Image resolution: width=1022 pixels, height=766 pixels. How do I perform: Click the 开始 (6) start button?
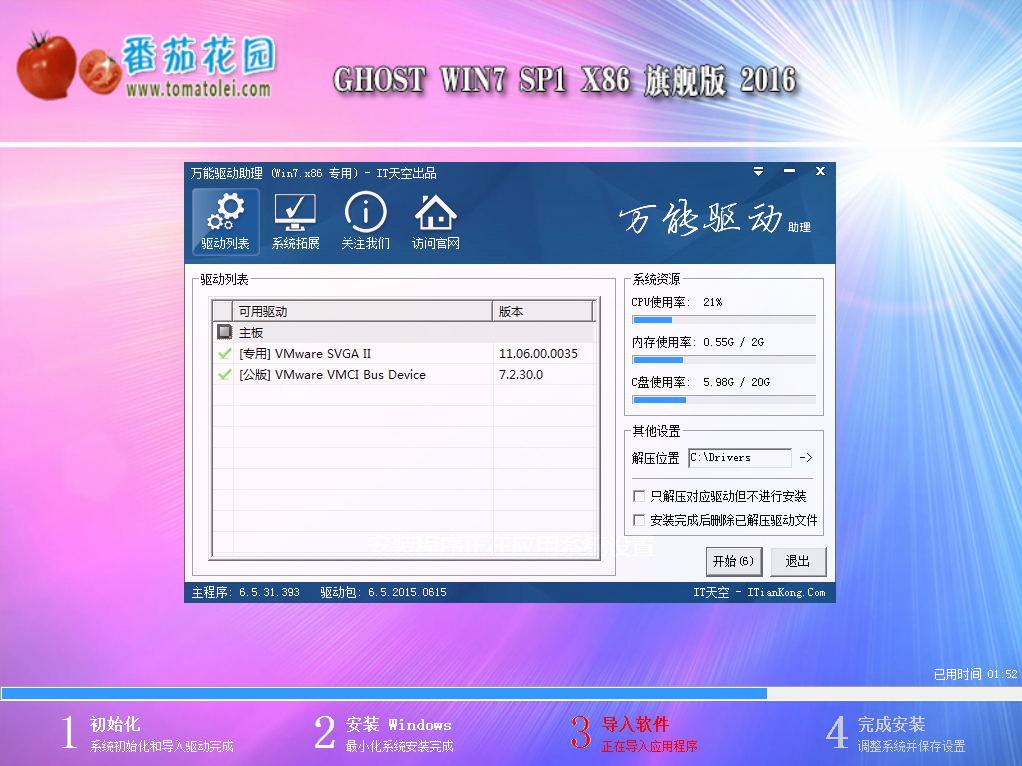tap(734, 561)
